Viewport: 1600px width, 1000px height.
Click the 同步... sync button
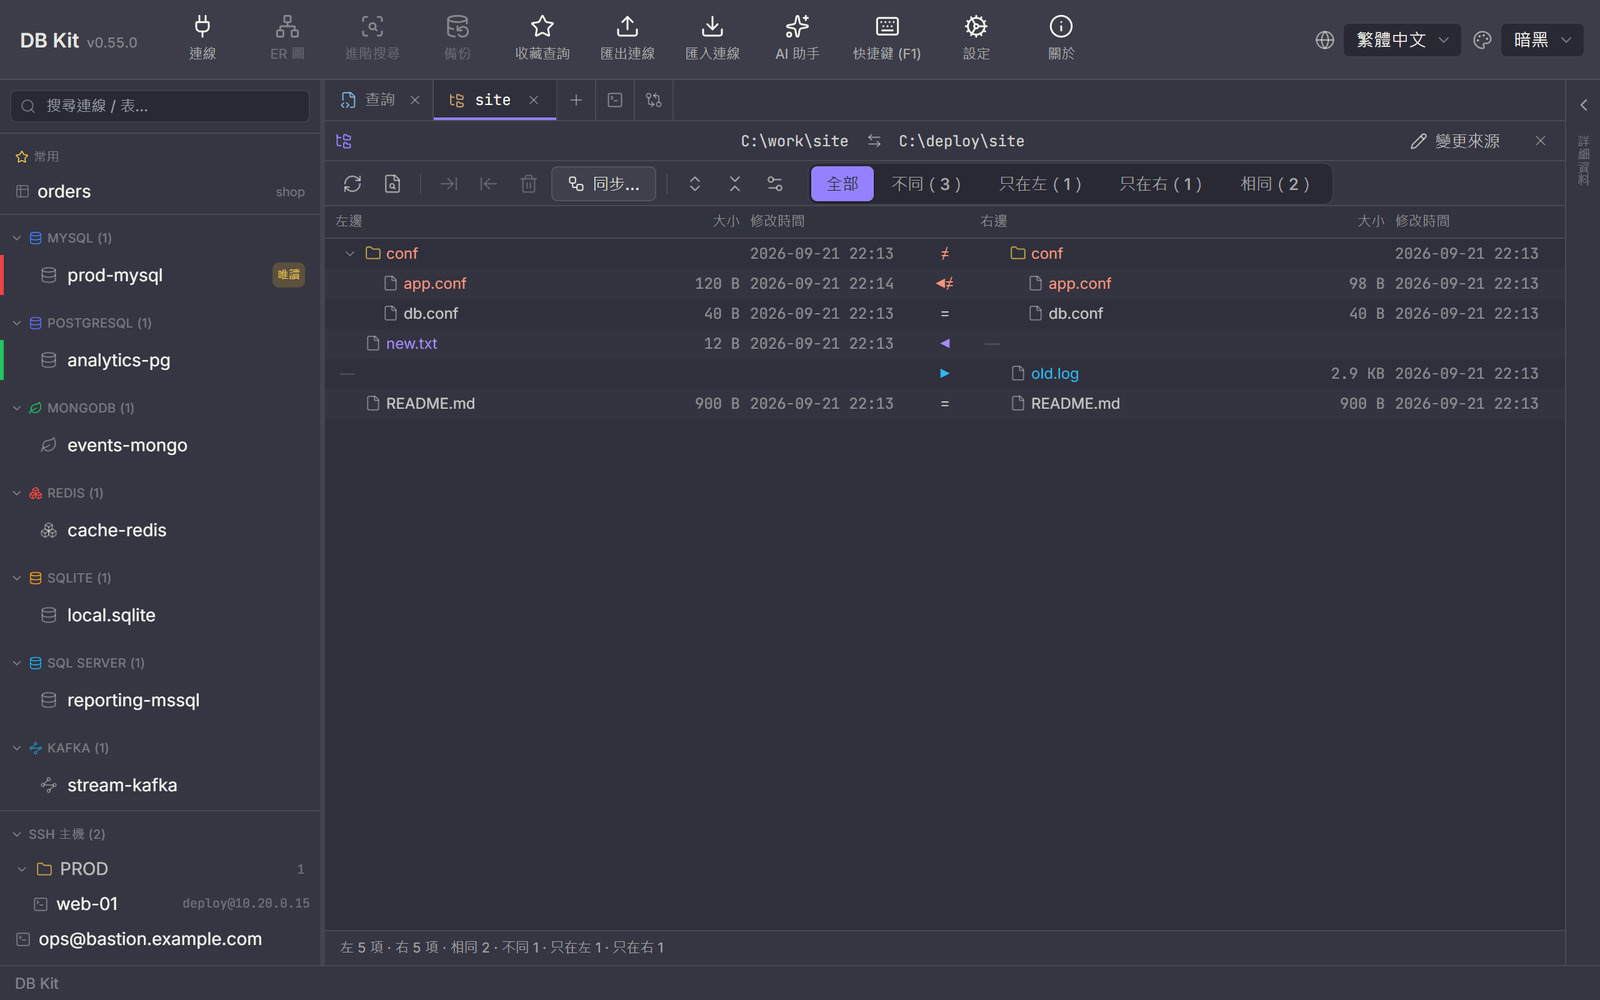coord(604,184)
